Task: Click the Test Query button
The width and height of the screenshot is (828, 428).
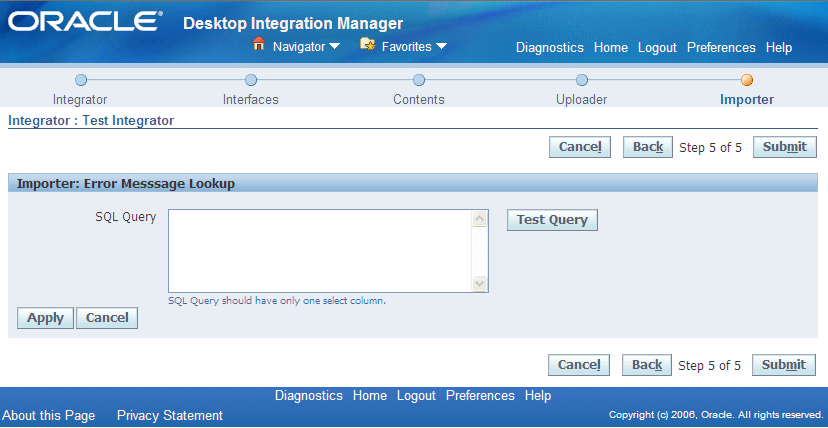Action: [x=552, y=220]
